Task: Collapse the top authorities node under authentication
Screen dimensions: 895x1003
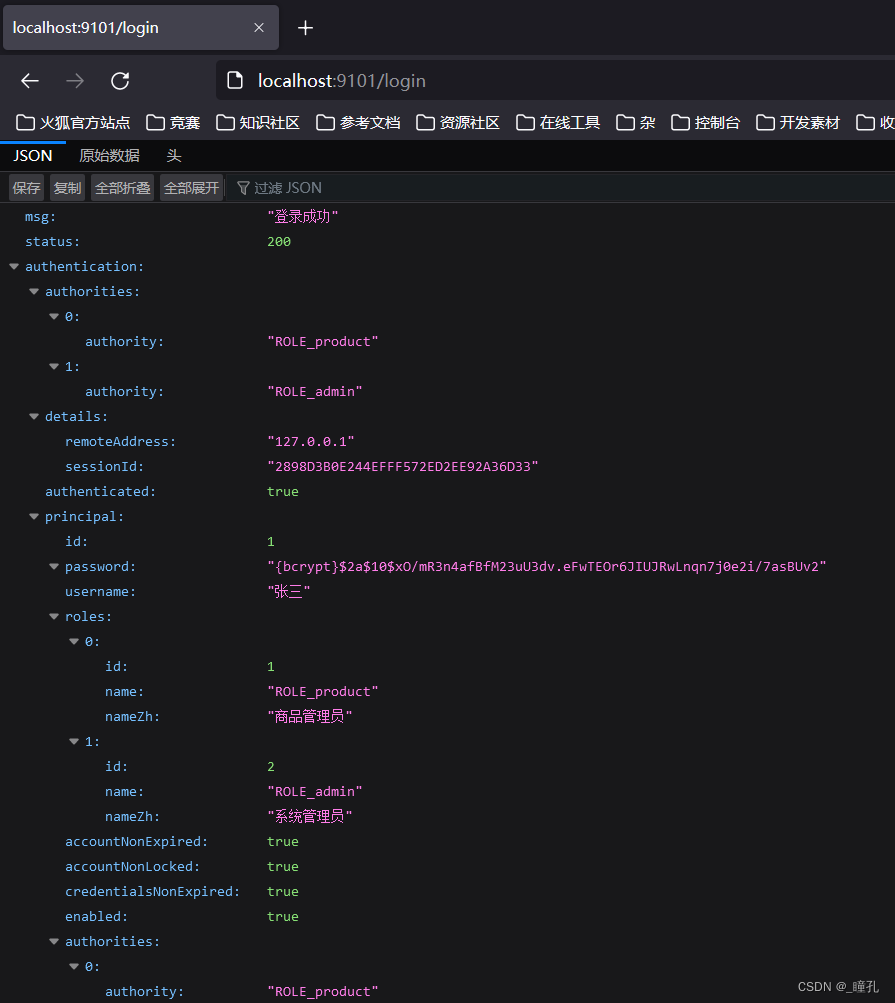Action: click(x=34, y=291)
